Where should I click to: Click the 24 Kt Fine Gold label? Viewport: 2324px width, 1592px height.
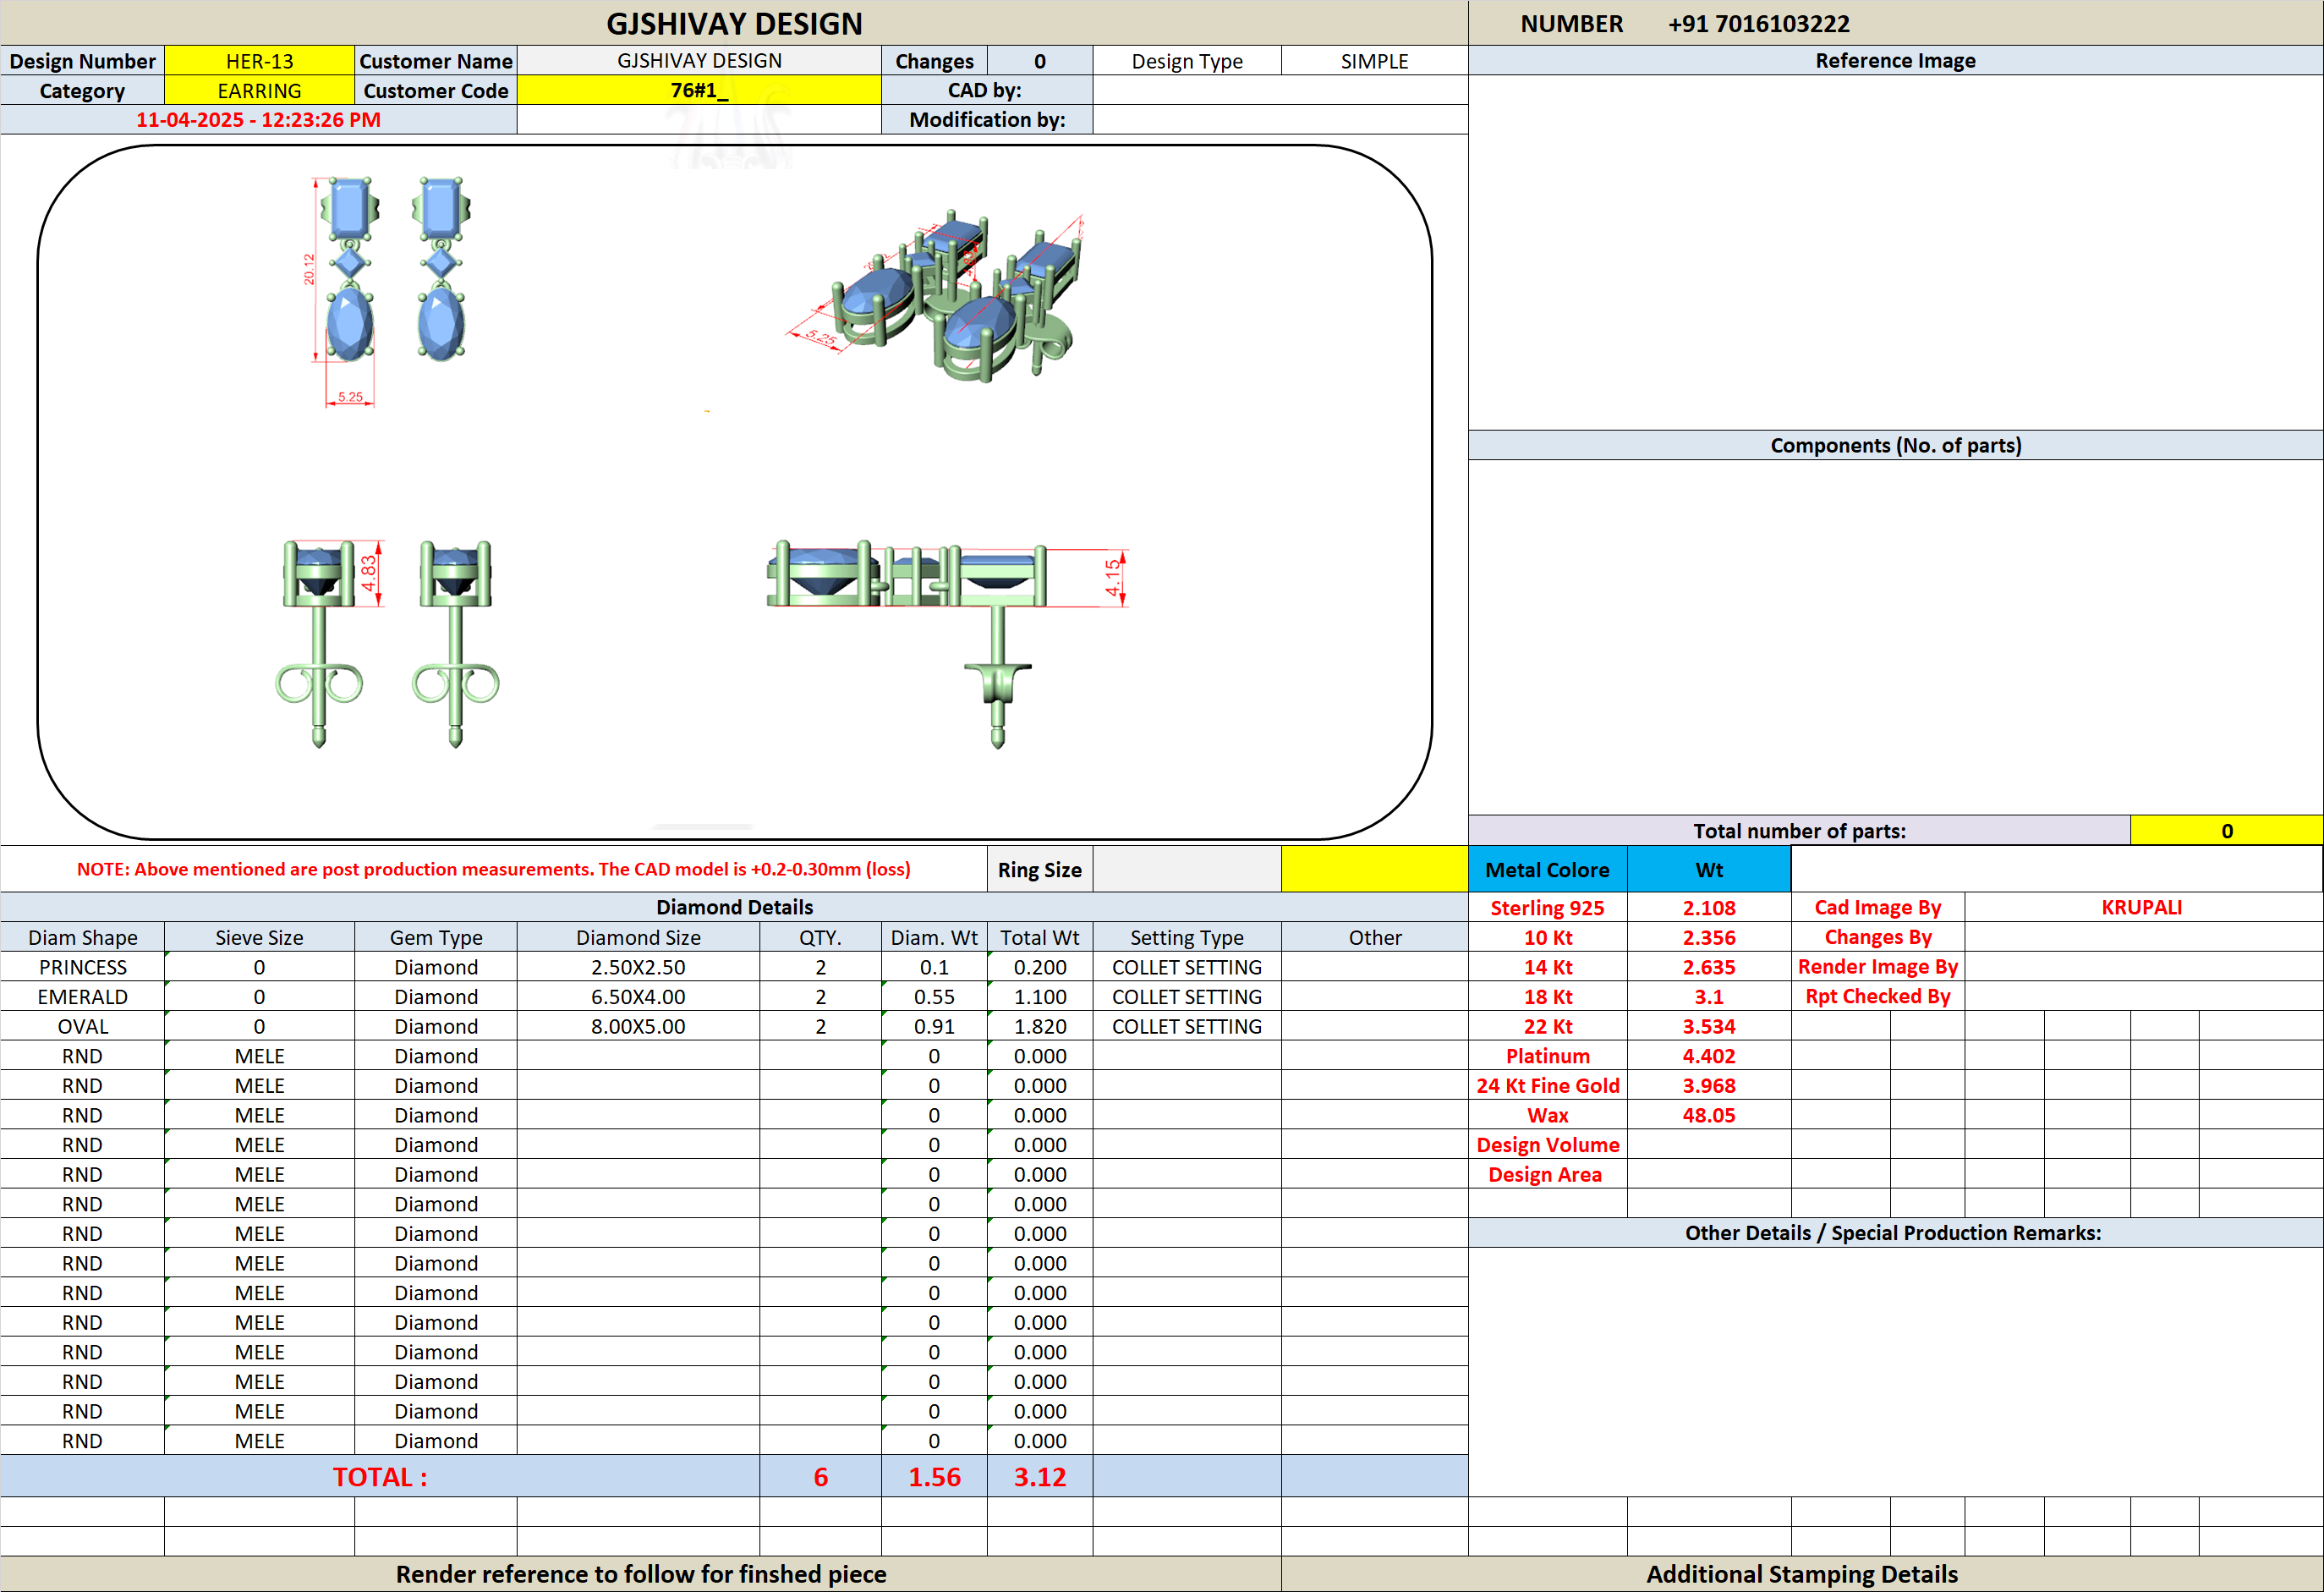(x=1547, y=1086)
